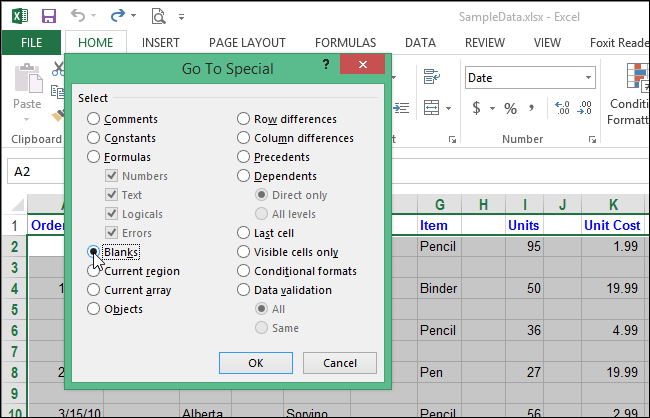Click the Go To Special help question mark
This screenshot has height=418, width=650.
pos(326,64)
